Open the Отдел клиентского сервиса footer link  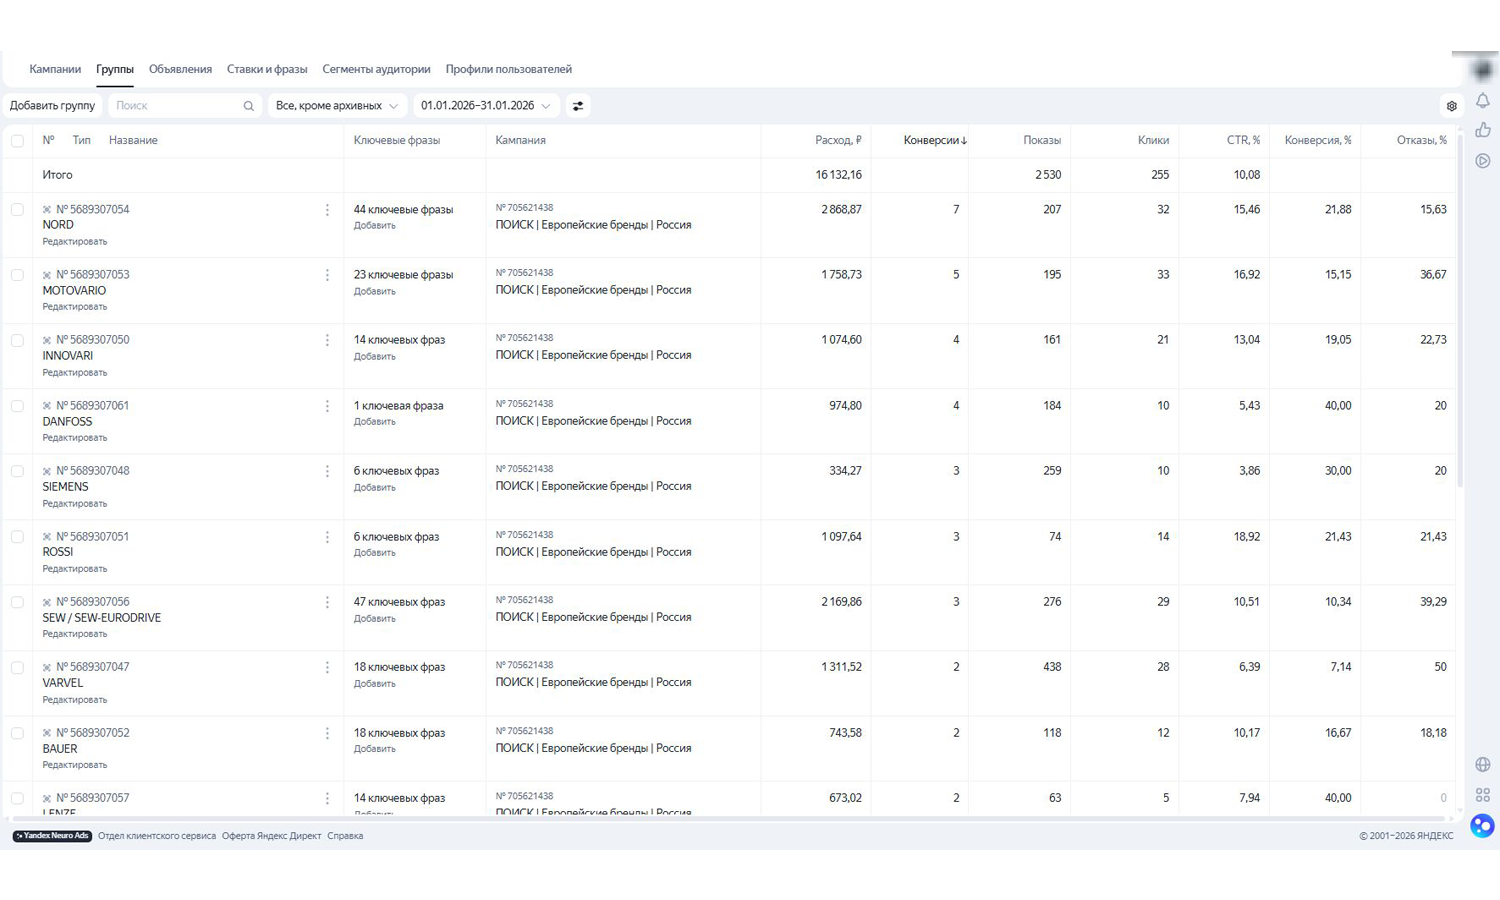[x=157, y=836]
